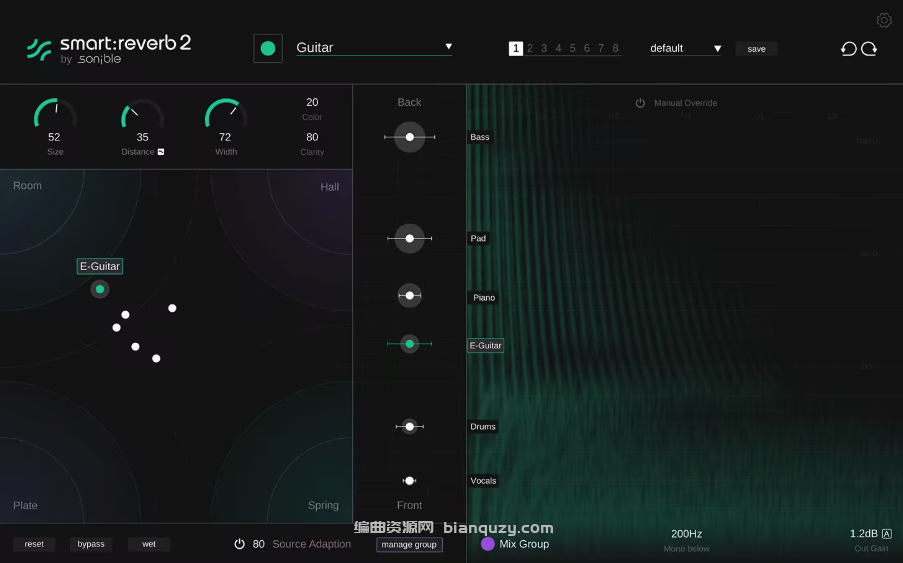903x563 pixels.
Task: Adjust the Distance knob
Action: pyautogui.click(x=142, y=113)
